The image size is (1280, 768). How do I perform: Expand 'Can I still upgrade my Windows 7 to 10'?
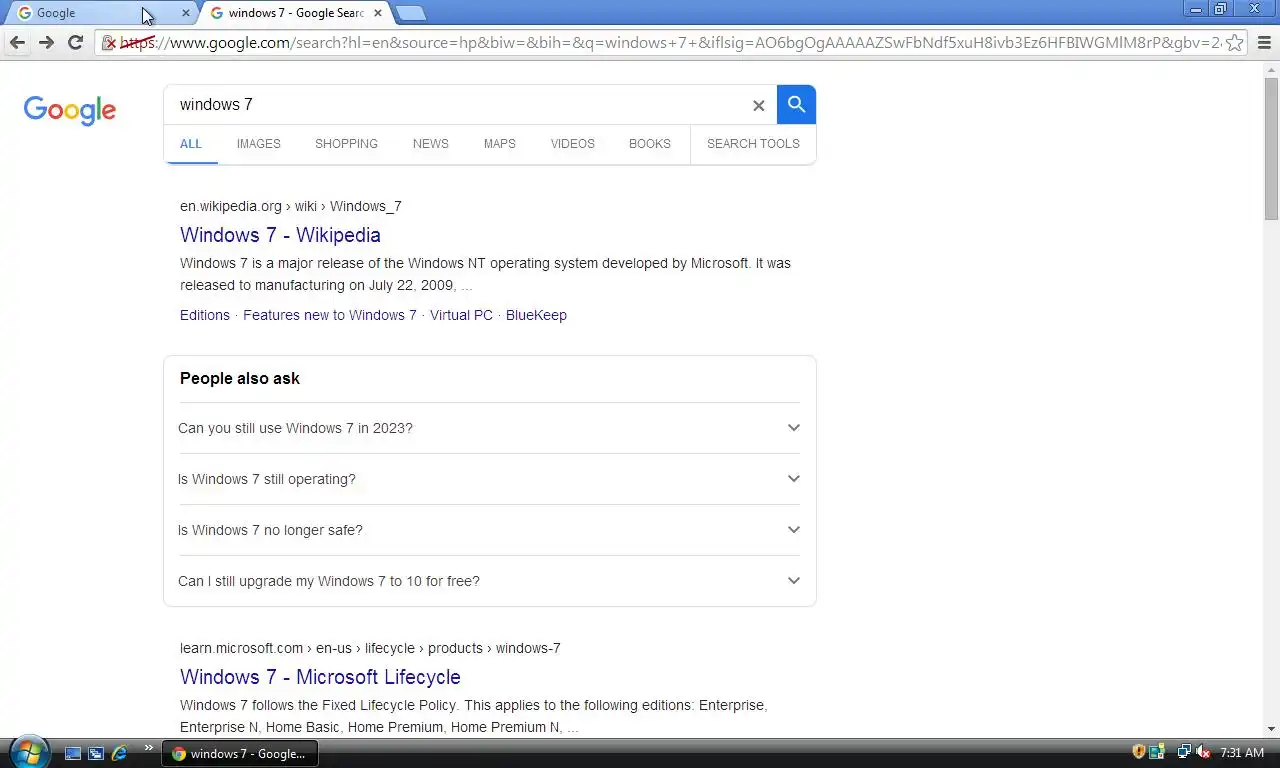click(x=490, y=581)
